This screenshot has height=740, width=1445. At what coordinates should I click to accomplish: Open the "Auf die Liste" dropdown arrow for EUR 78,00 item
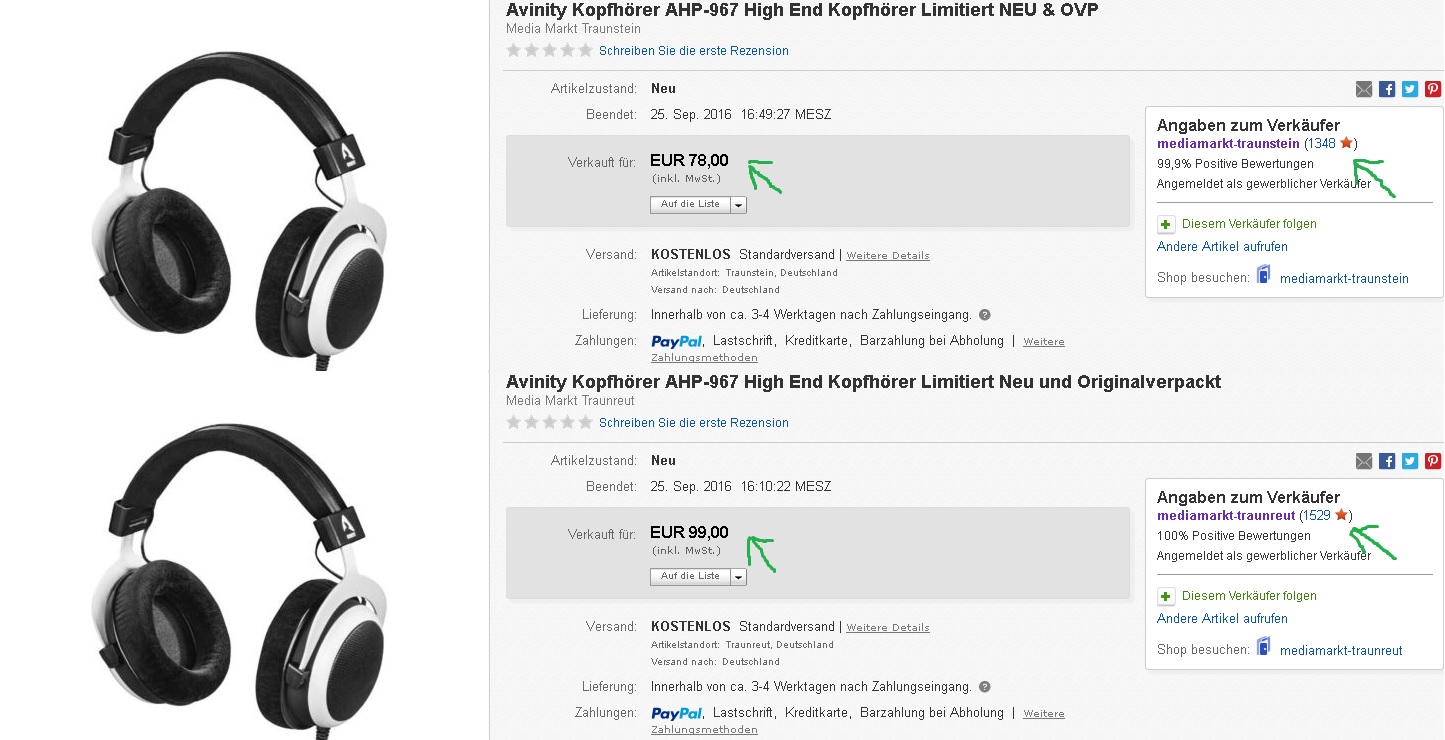(739, 205)
